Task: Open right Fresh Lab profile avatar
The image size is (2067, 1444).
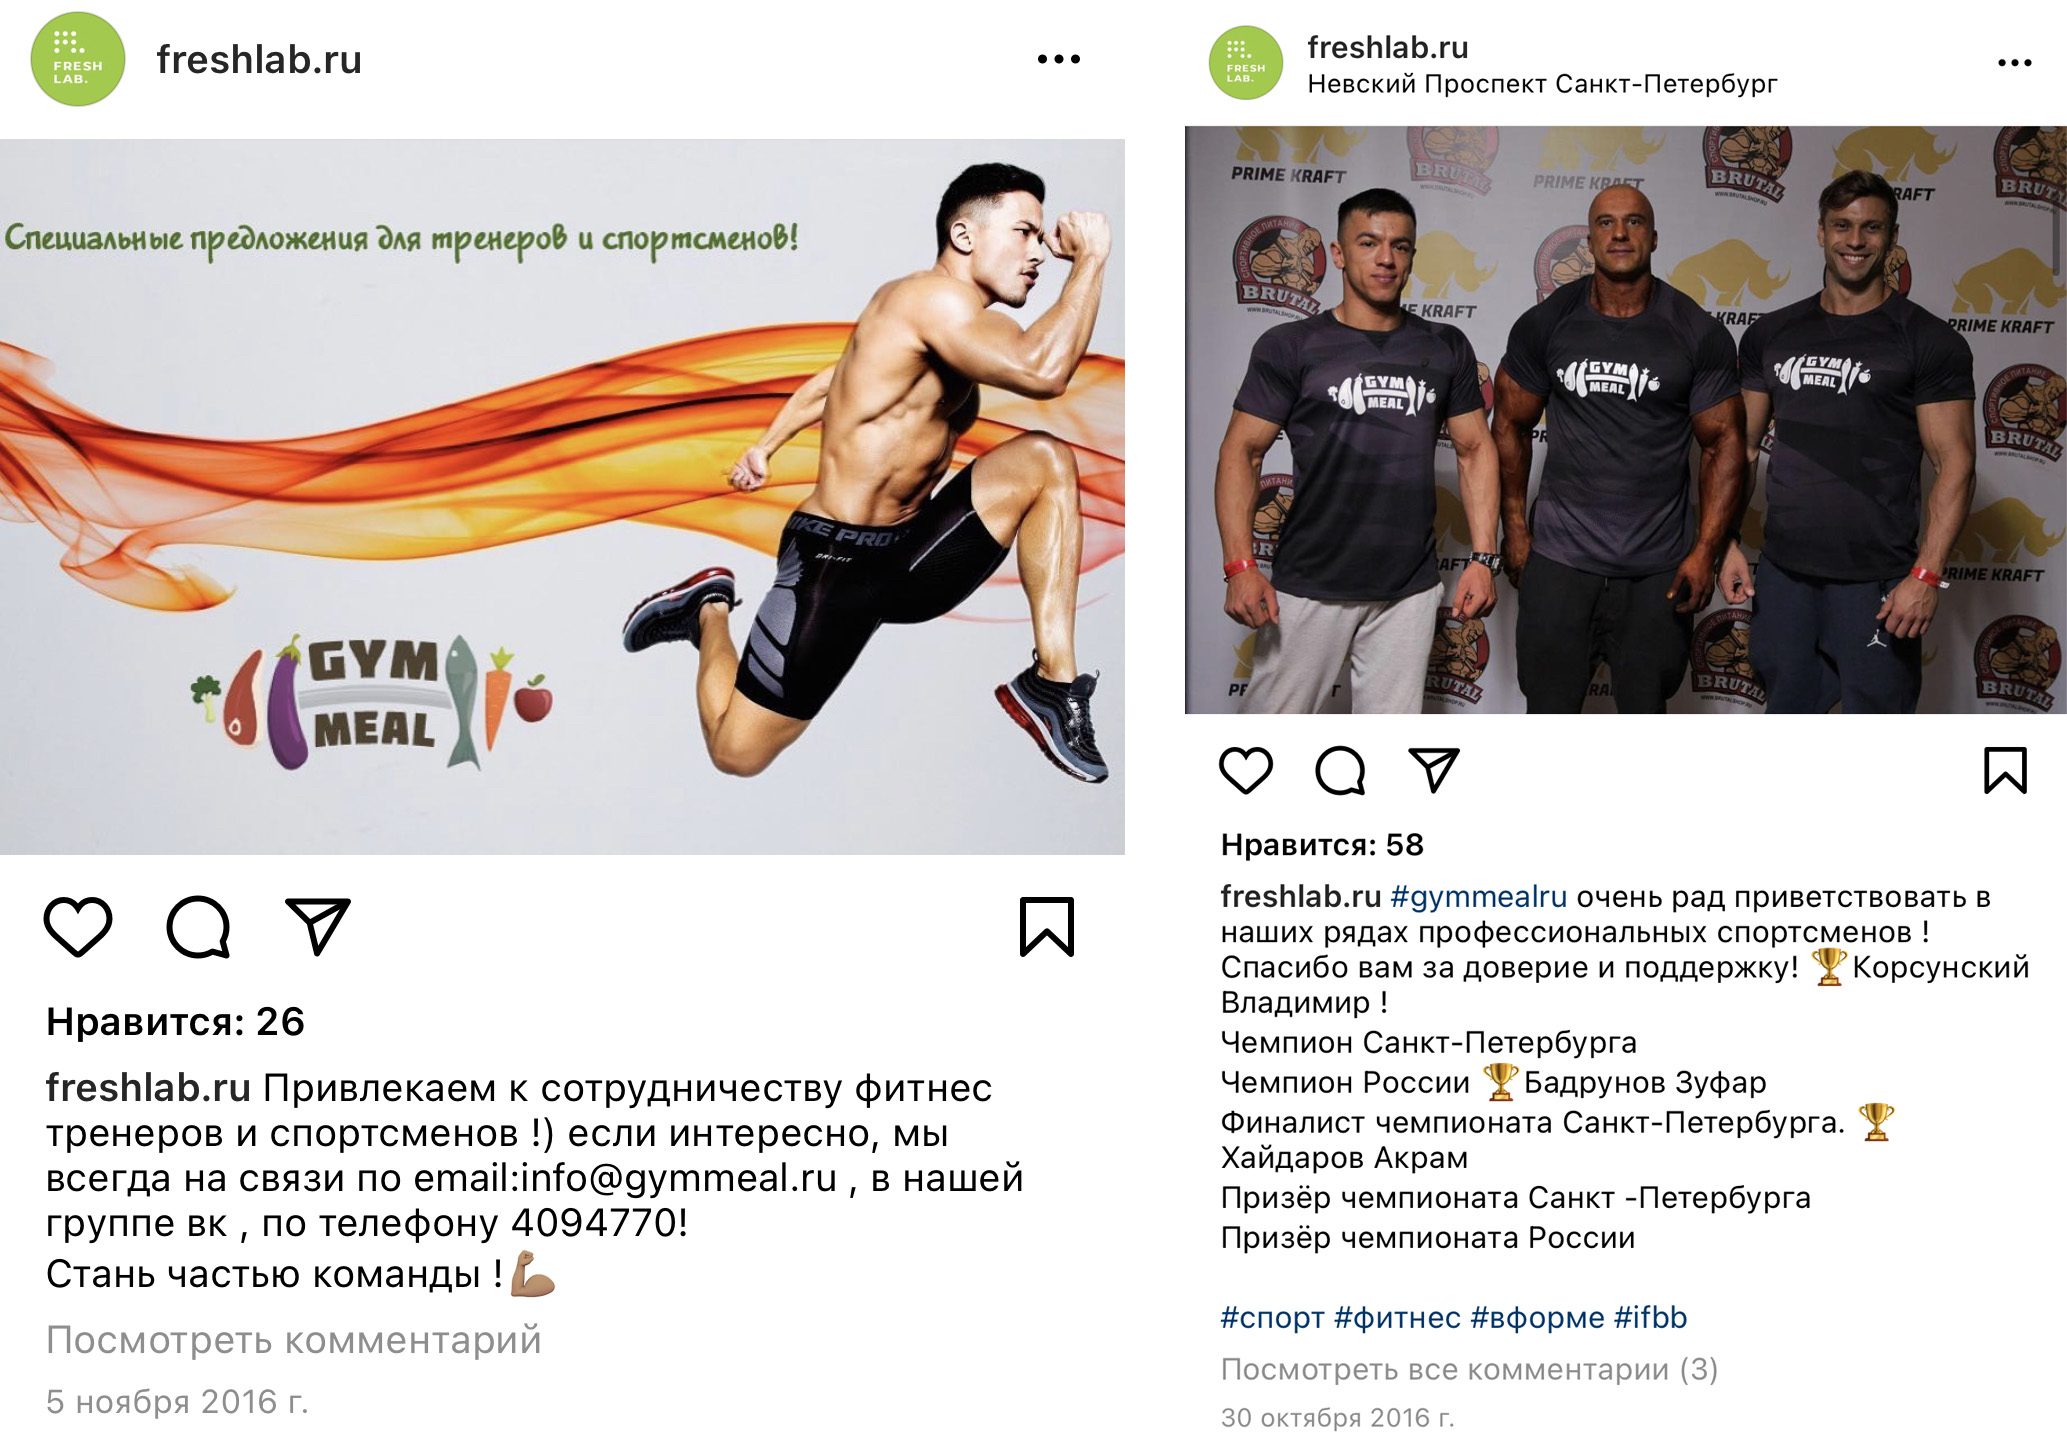Action: point(1246,63)
